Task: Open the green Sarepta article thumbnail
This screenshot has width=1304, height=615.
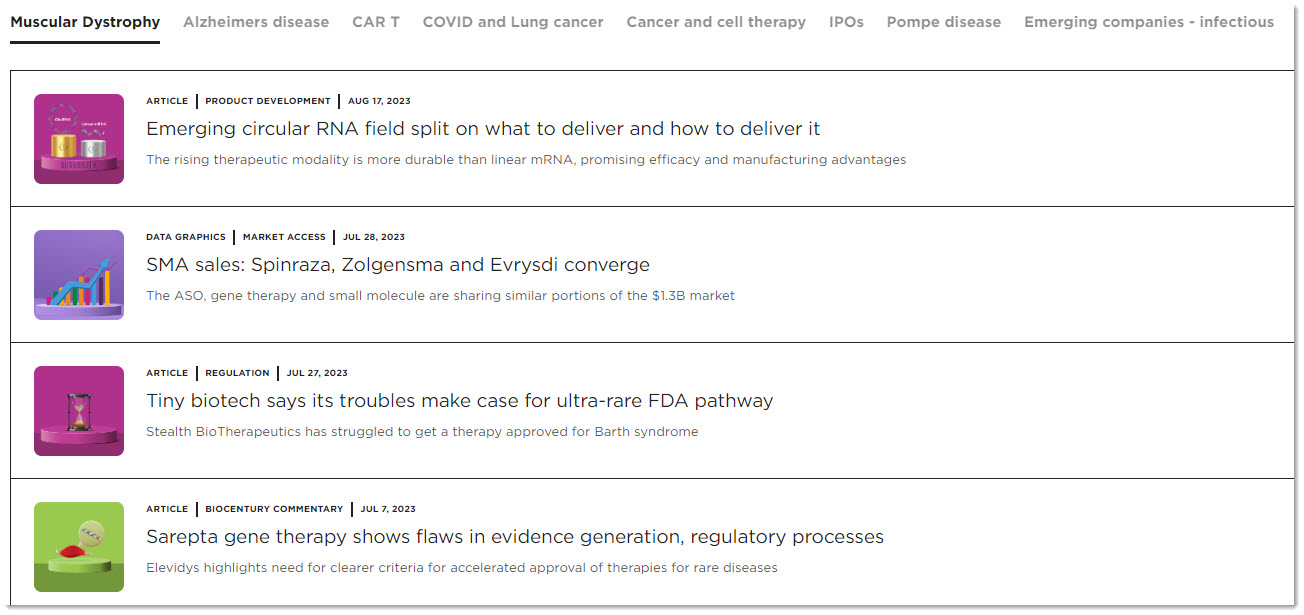Action: (79, 547)
